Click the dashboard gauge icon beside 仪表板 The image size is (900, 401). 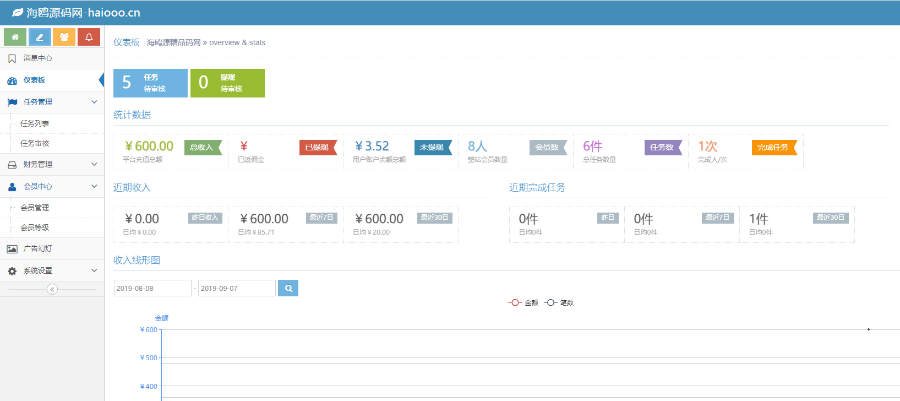pos(11,80)
